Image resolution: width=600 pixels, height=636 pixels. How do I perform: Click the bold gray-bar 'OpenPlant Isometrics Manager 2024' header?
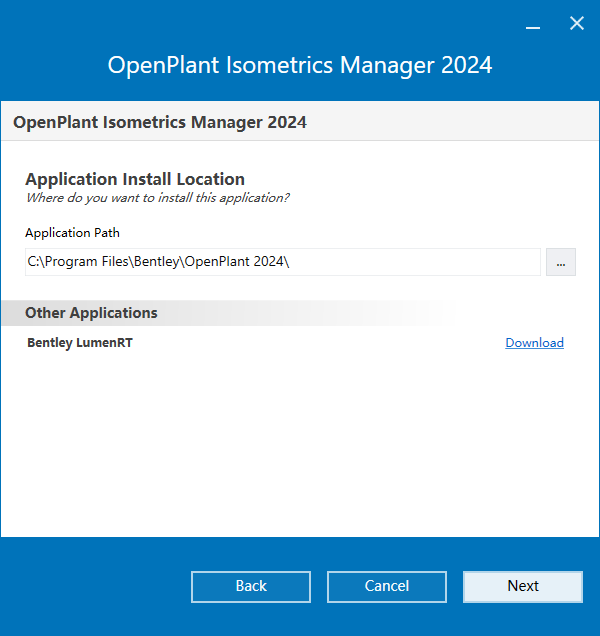click(160, 122)
